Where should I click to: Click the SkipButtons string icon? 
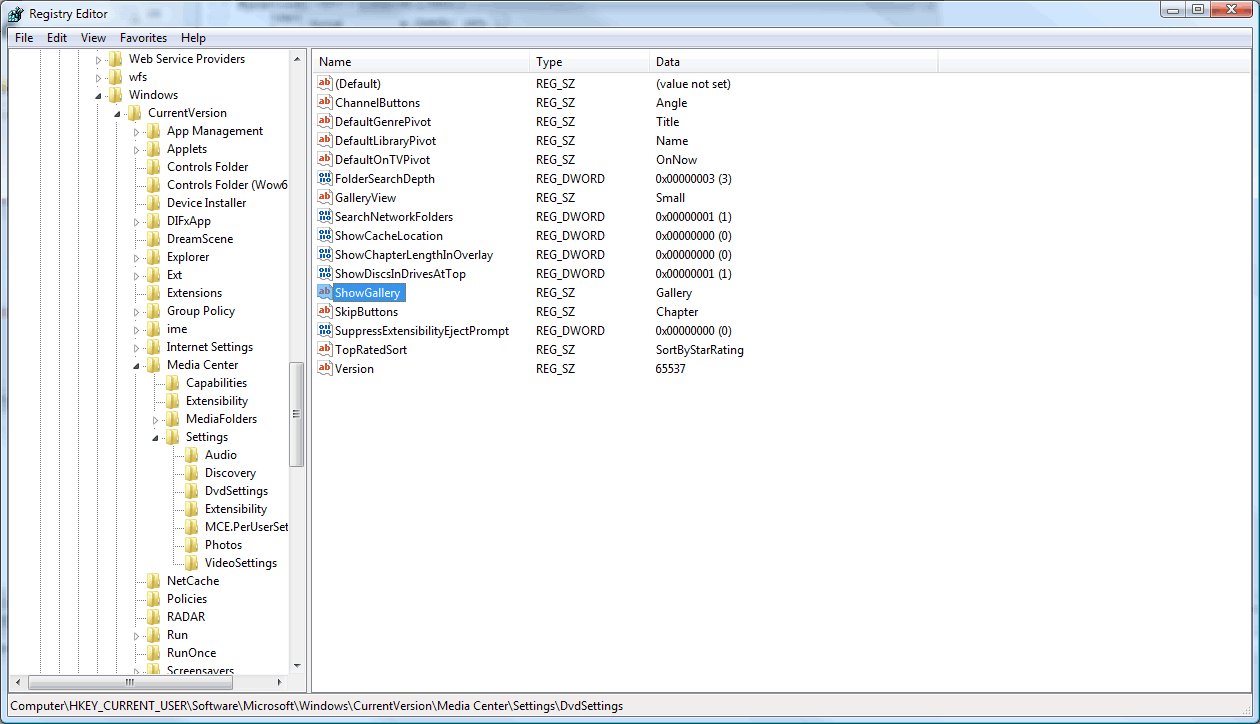tap(324, 312)
